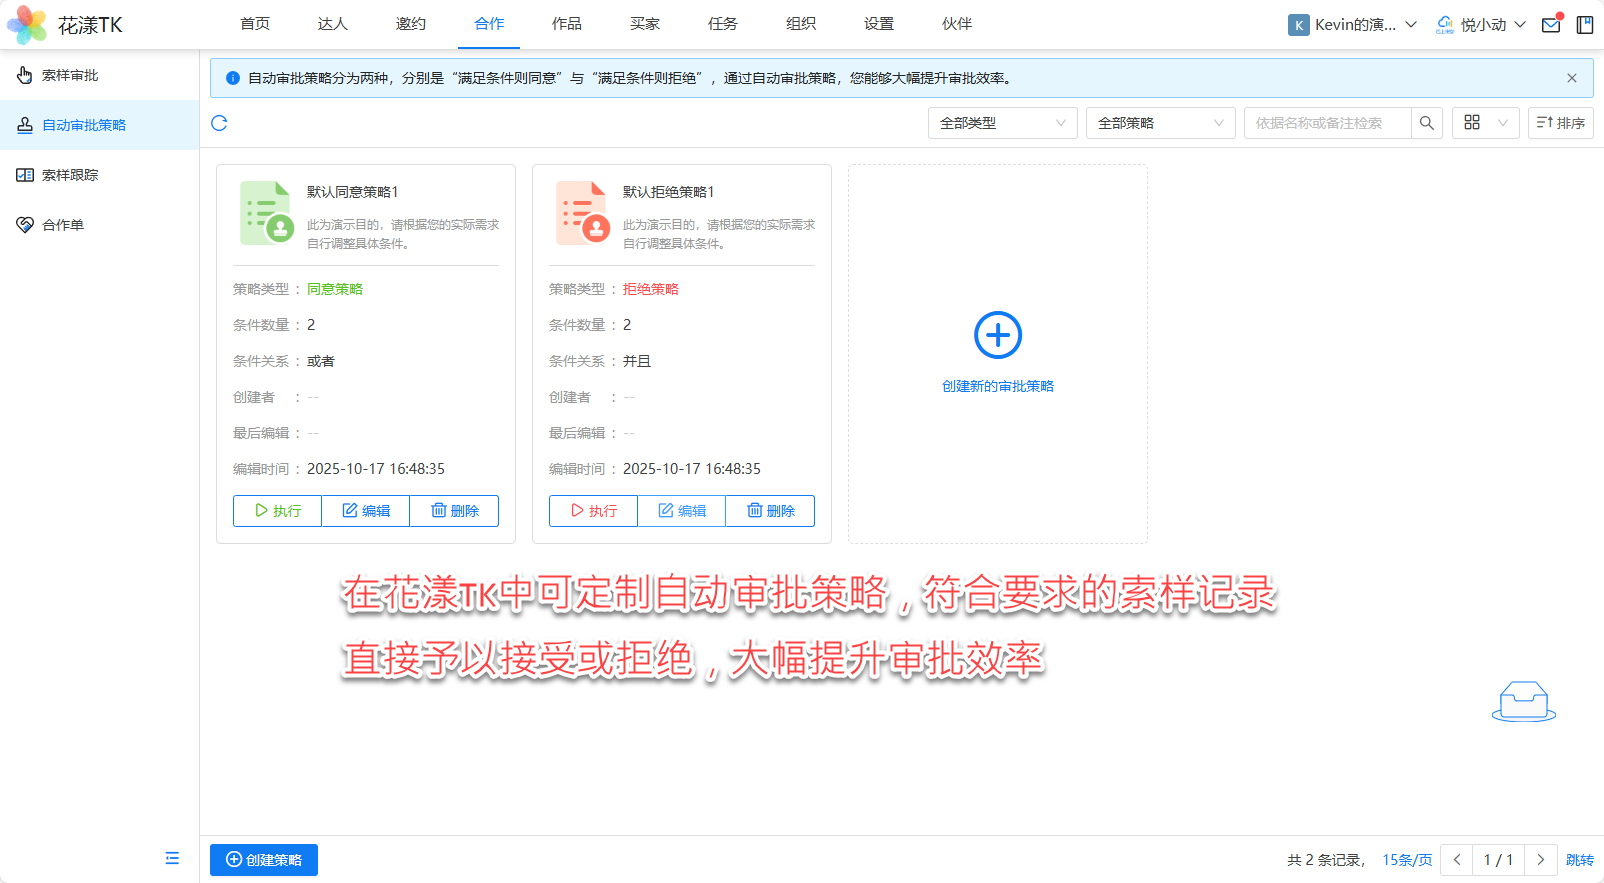The image size is (1604, 883).
Task: Click 删除 on 默认拒绝策略1 card
Action: pos(770,511)
